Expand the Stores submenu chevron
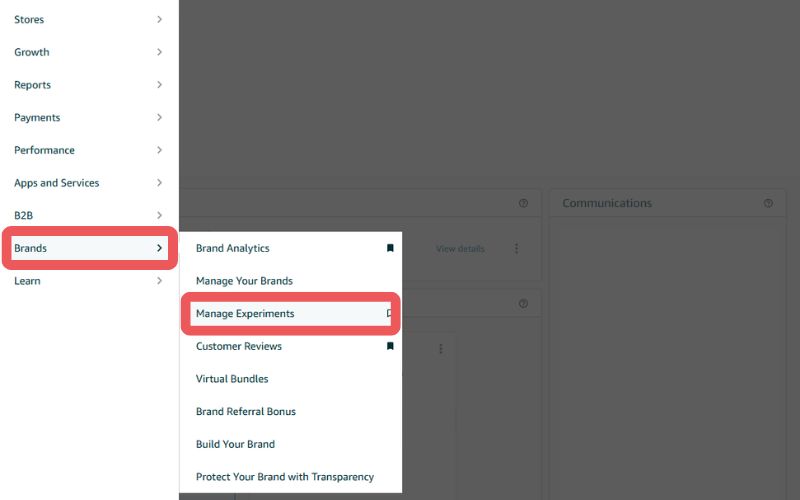The height and width of the screenshot is (500, 800). pos(159,19)
